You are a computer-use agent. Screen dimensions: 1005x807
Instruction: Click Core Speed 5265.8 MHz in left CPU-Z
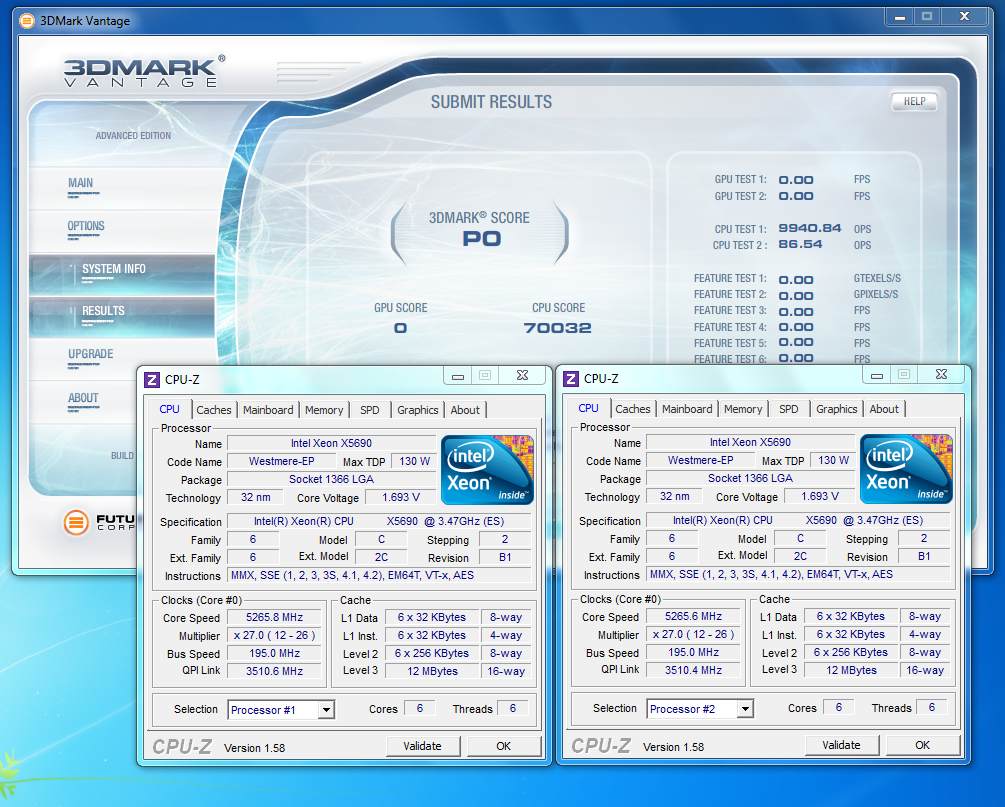pyautogui.click(x=274, y=617)
